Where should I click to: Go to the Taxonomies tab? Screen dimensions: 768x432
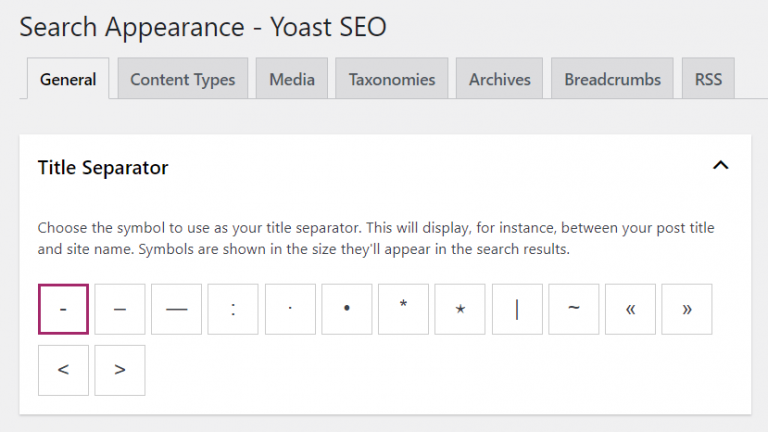tap(392, 79)
